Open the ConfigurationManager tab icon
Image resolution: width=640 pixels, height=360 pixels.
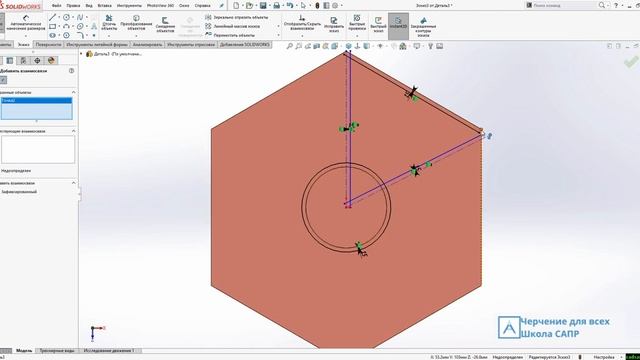[x=23, y=60]
